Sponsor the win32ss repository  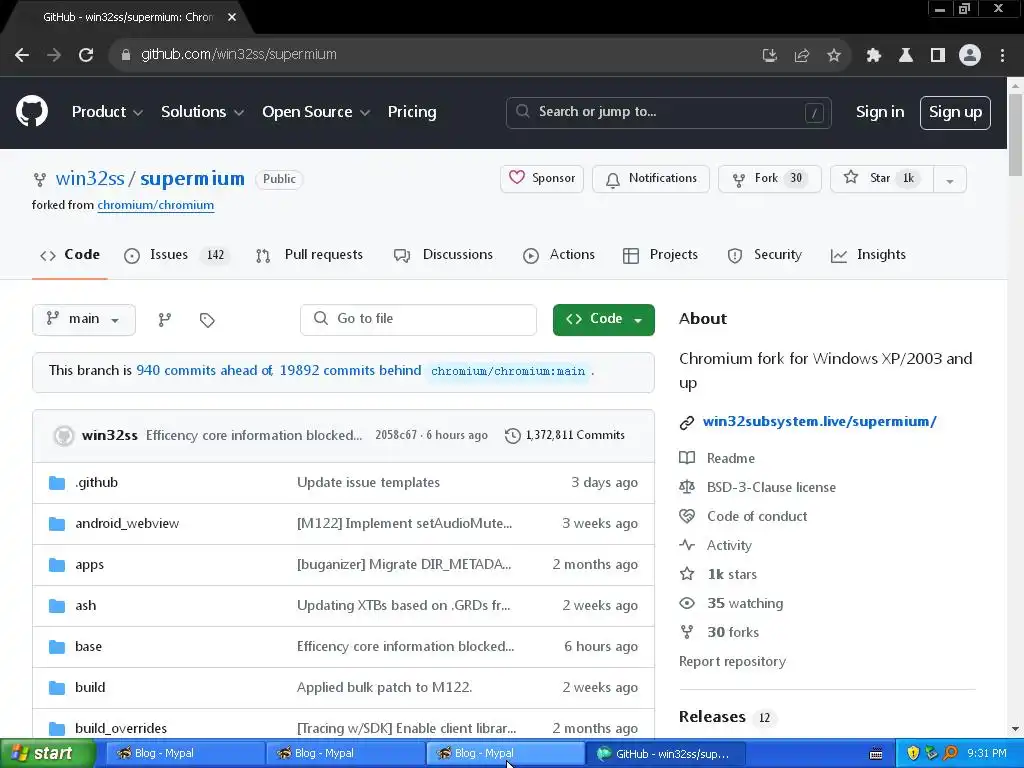[541, 178]
